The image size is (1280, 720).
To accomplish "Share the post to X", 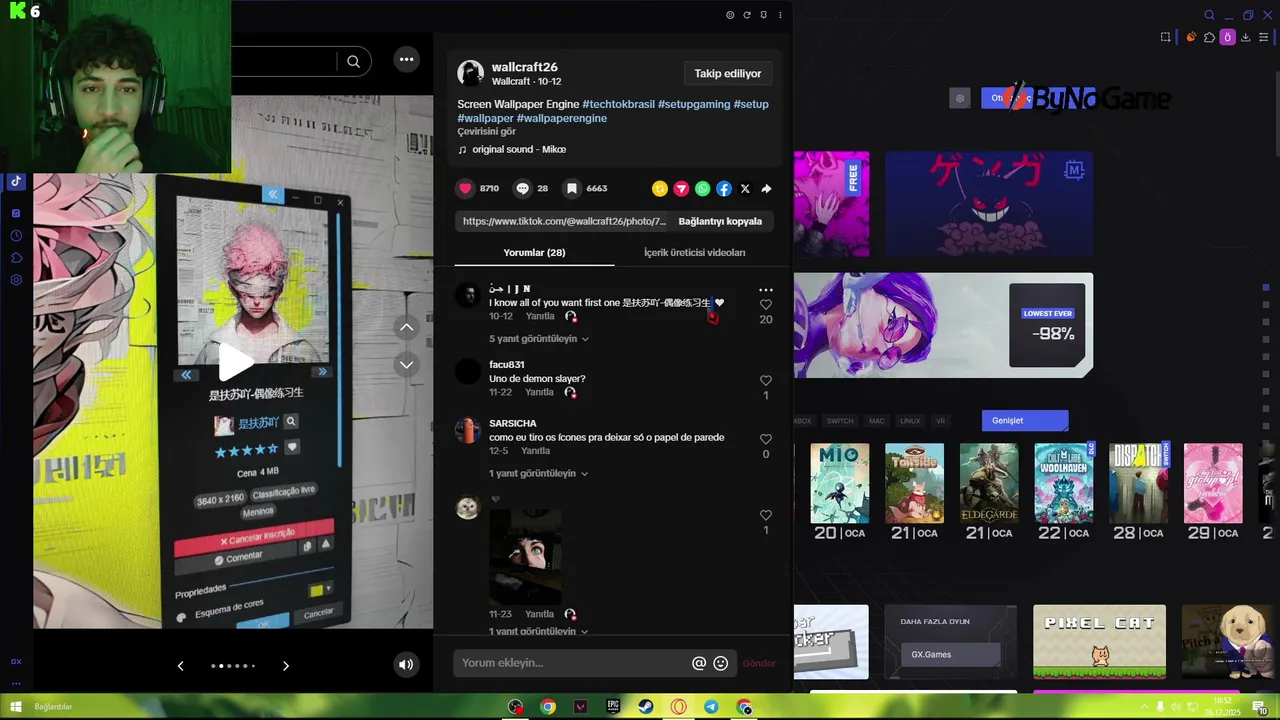I will pos(745,189).
